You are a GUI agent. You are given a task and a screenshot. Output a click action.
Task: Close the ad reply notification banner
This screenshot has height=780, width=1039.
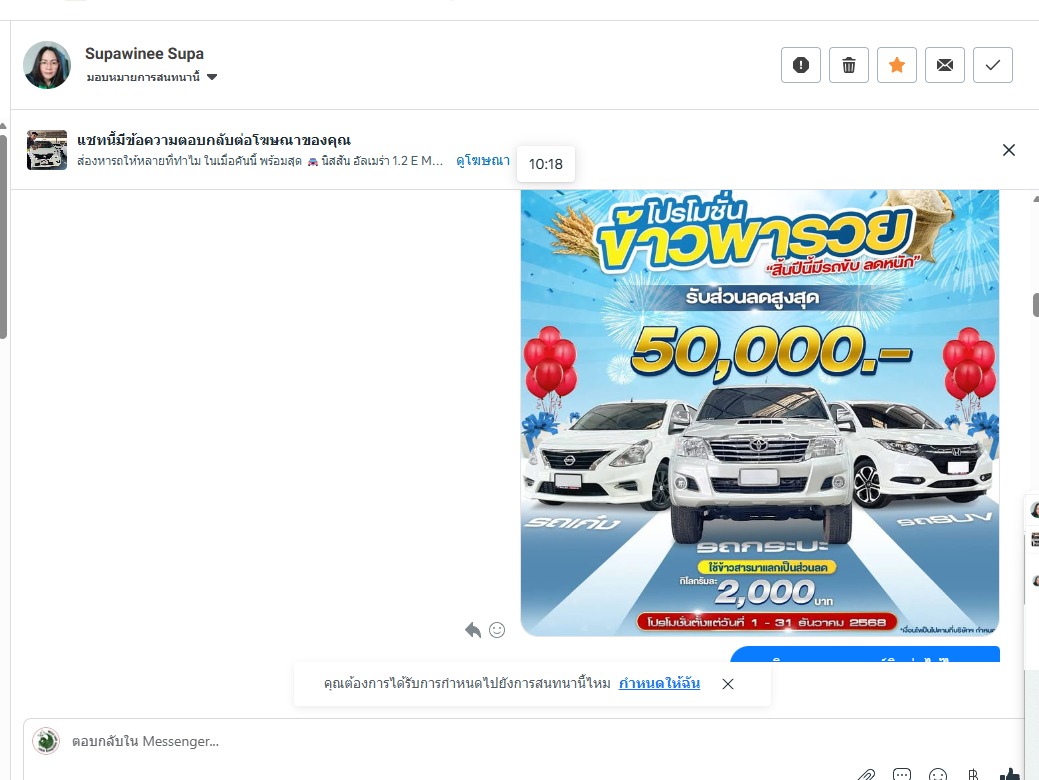click(x=1009, y=150)
